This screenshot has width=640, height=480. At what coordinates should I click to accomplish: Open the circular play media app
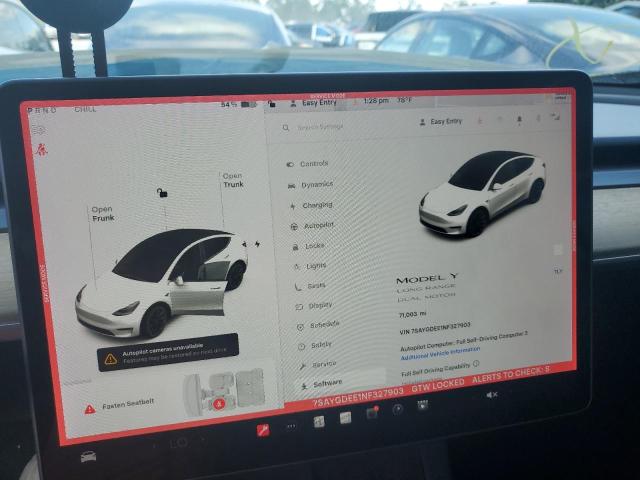(398, 409)
